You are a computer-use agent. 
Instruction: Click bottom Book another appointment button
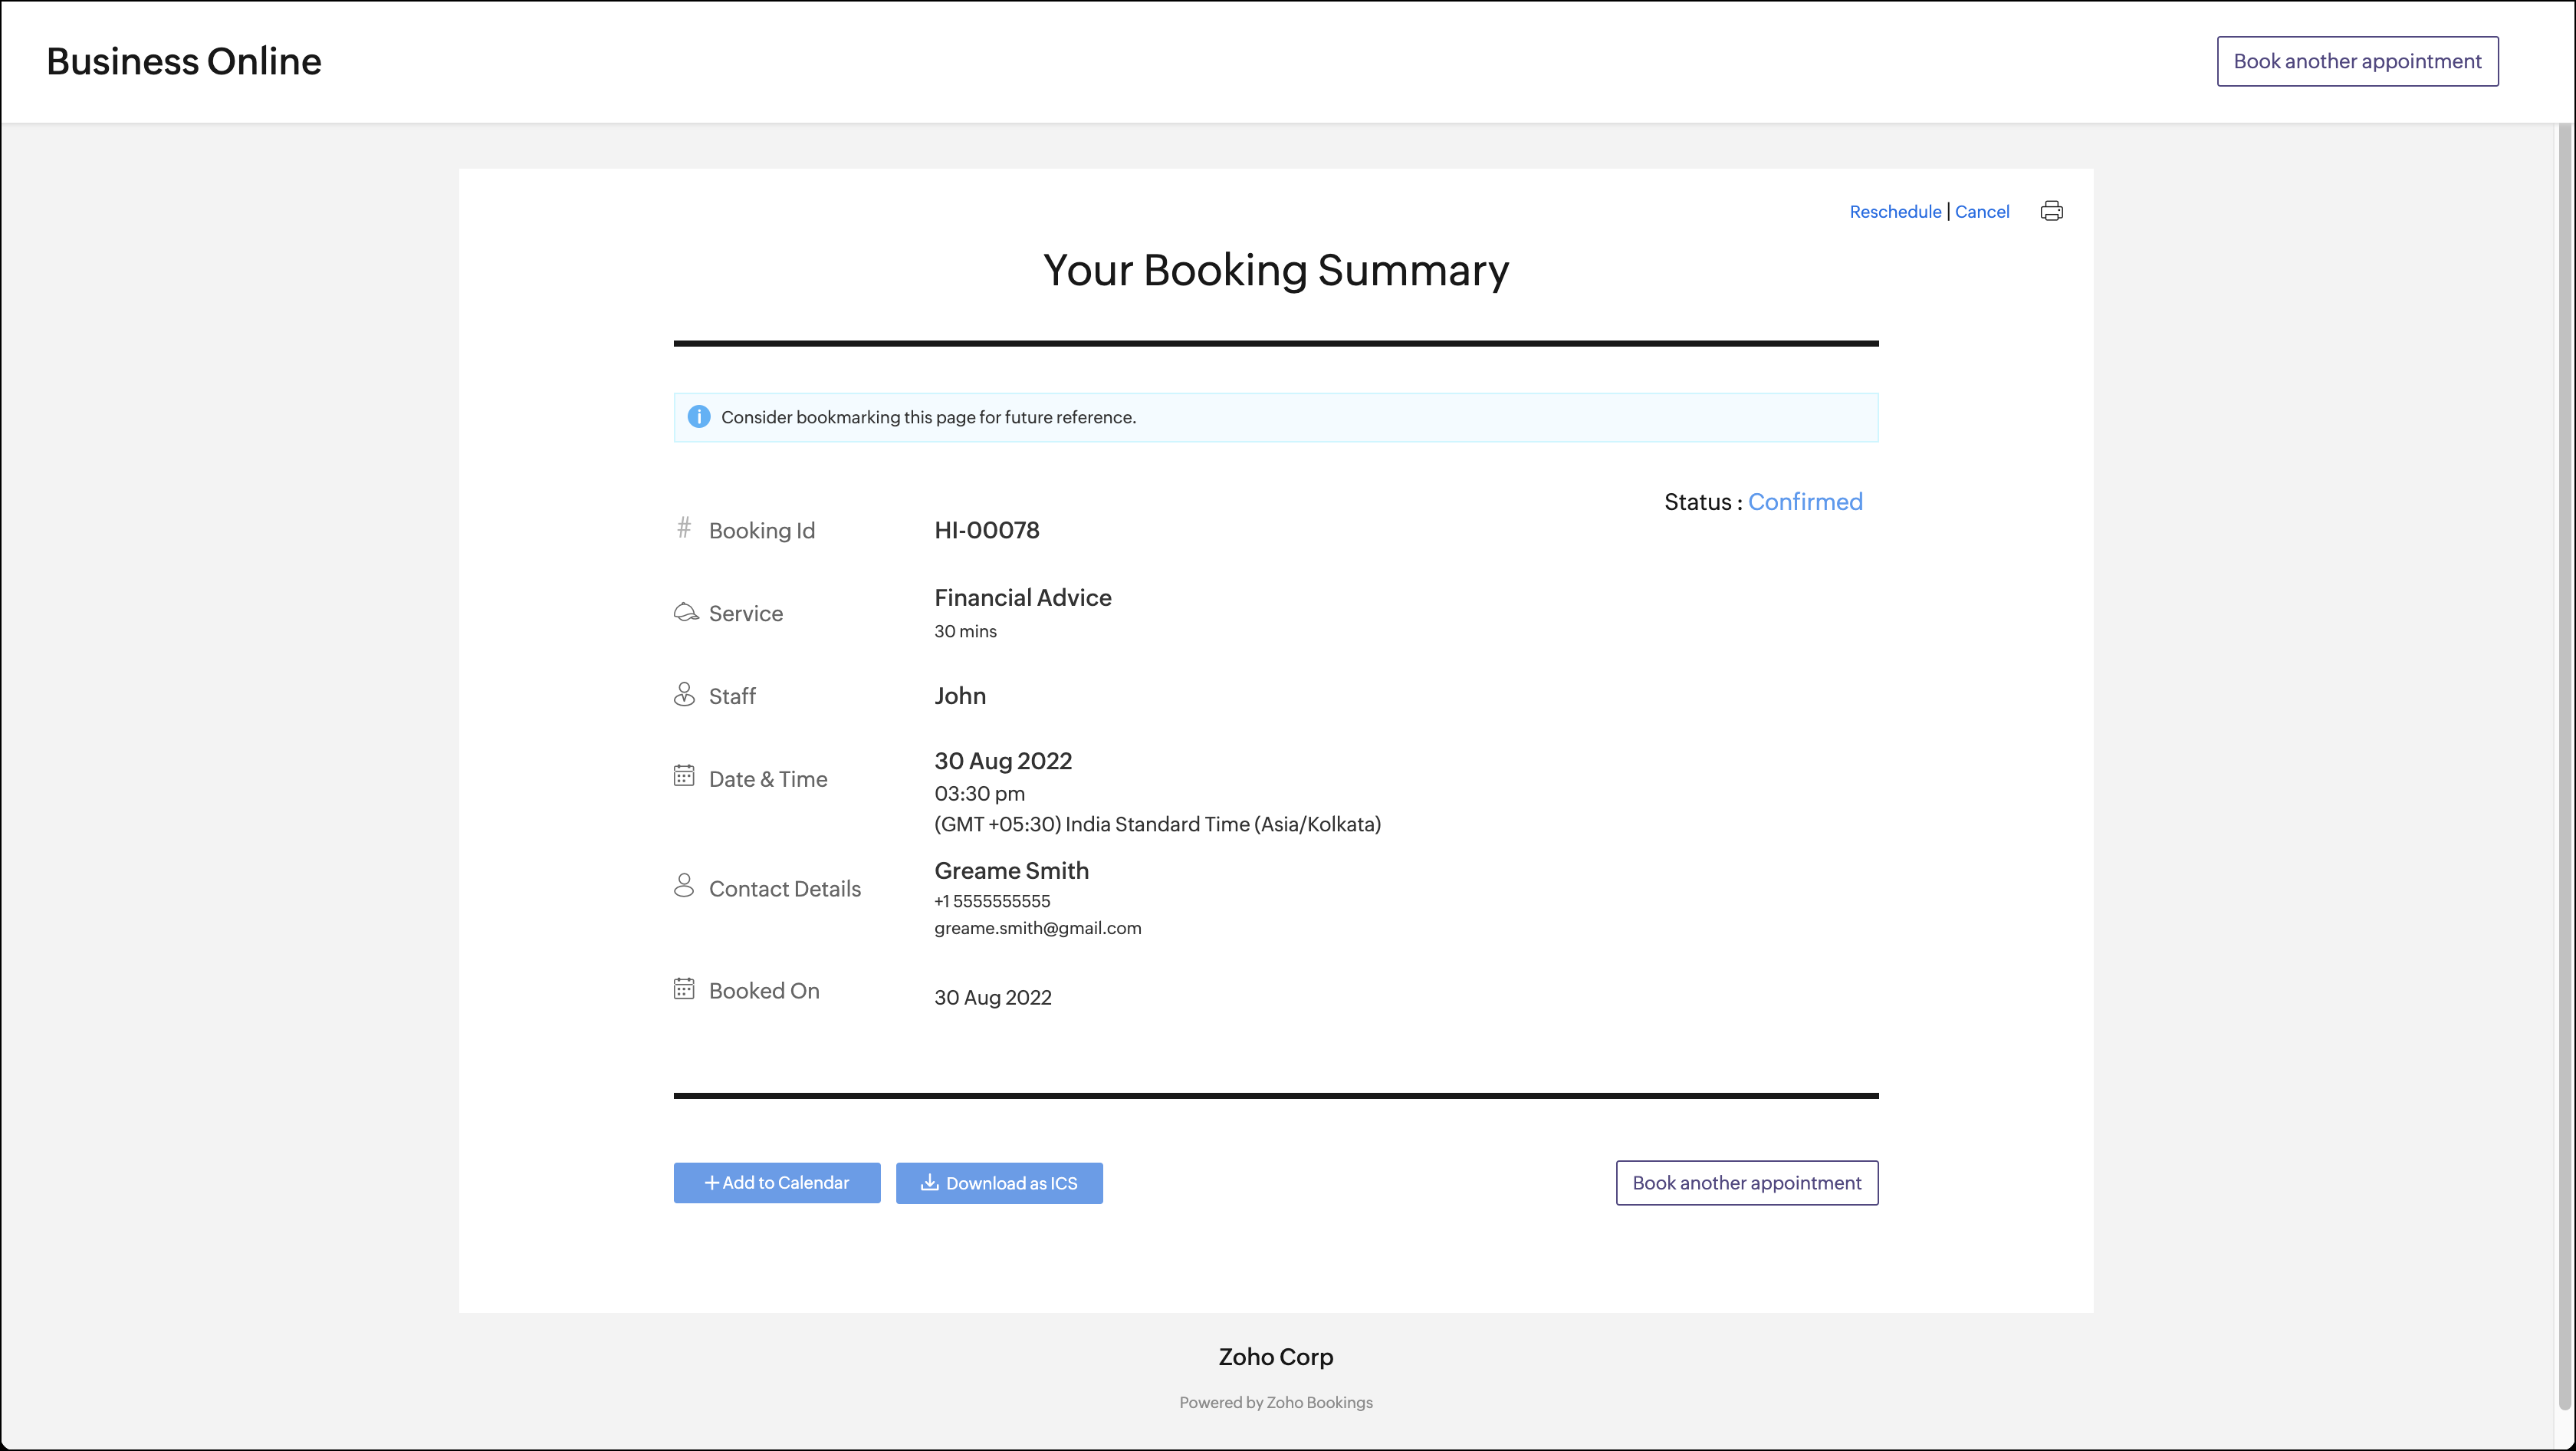1746,1183
